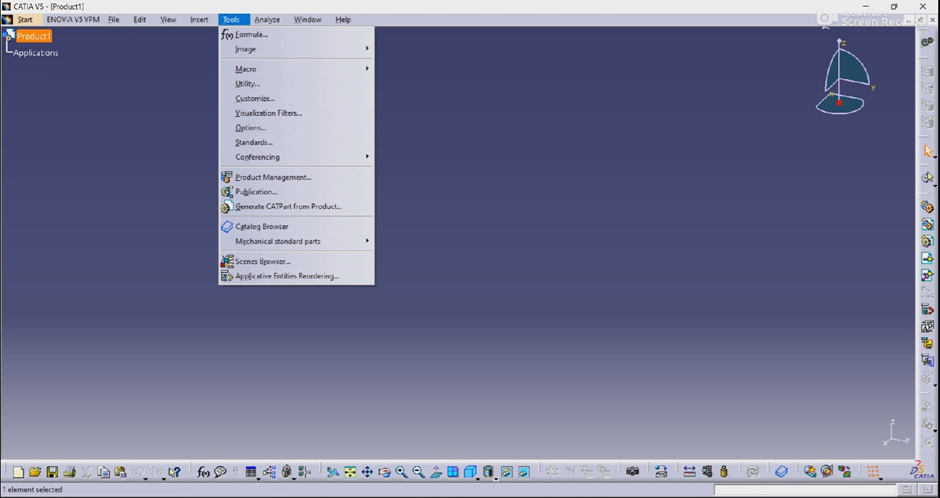Open the Start menu
Screen dimensions: 940x498
[25, 20]
